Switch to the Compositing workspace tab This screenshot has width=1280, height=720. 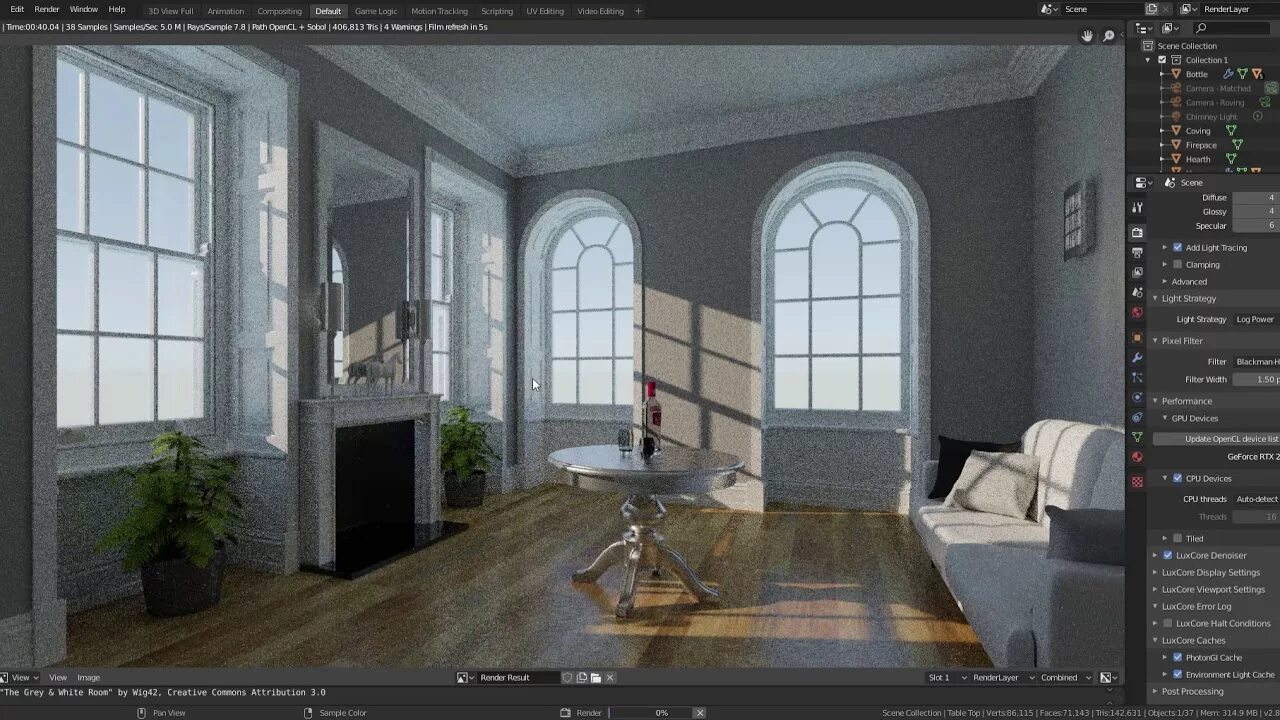[x=279, y=11]
